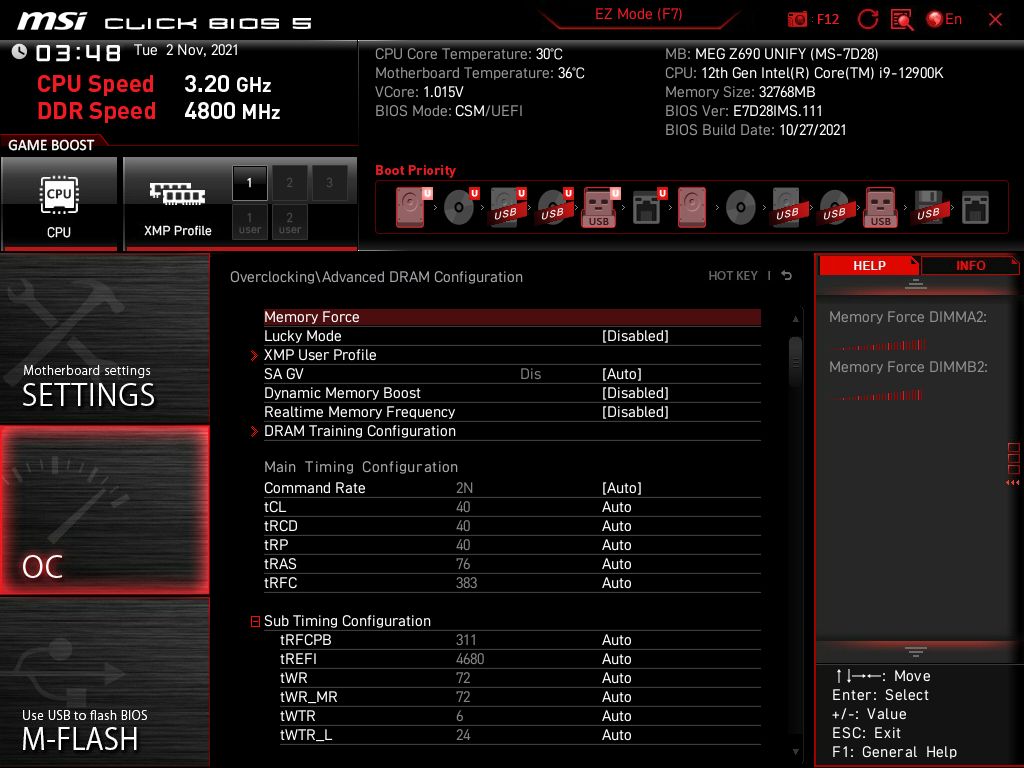Change Command Rate [Auto] setting
1024x768 pixels.
621,488
